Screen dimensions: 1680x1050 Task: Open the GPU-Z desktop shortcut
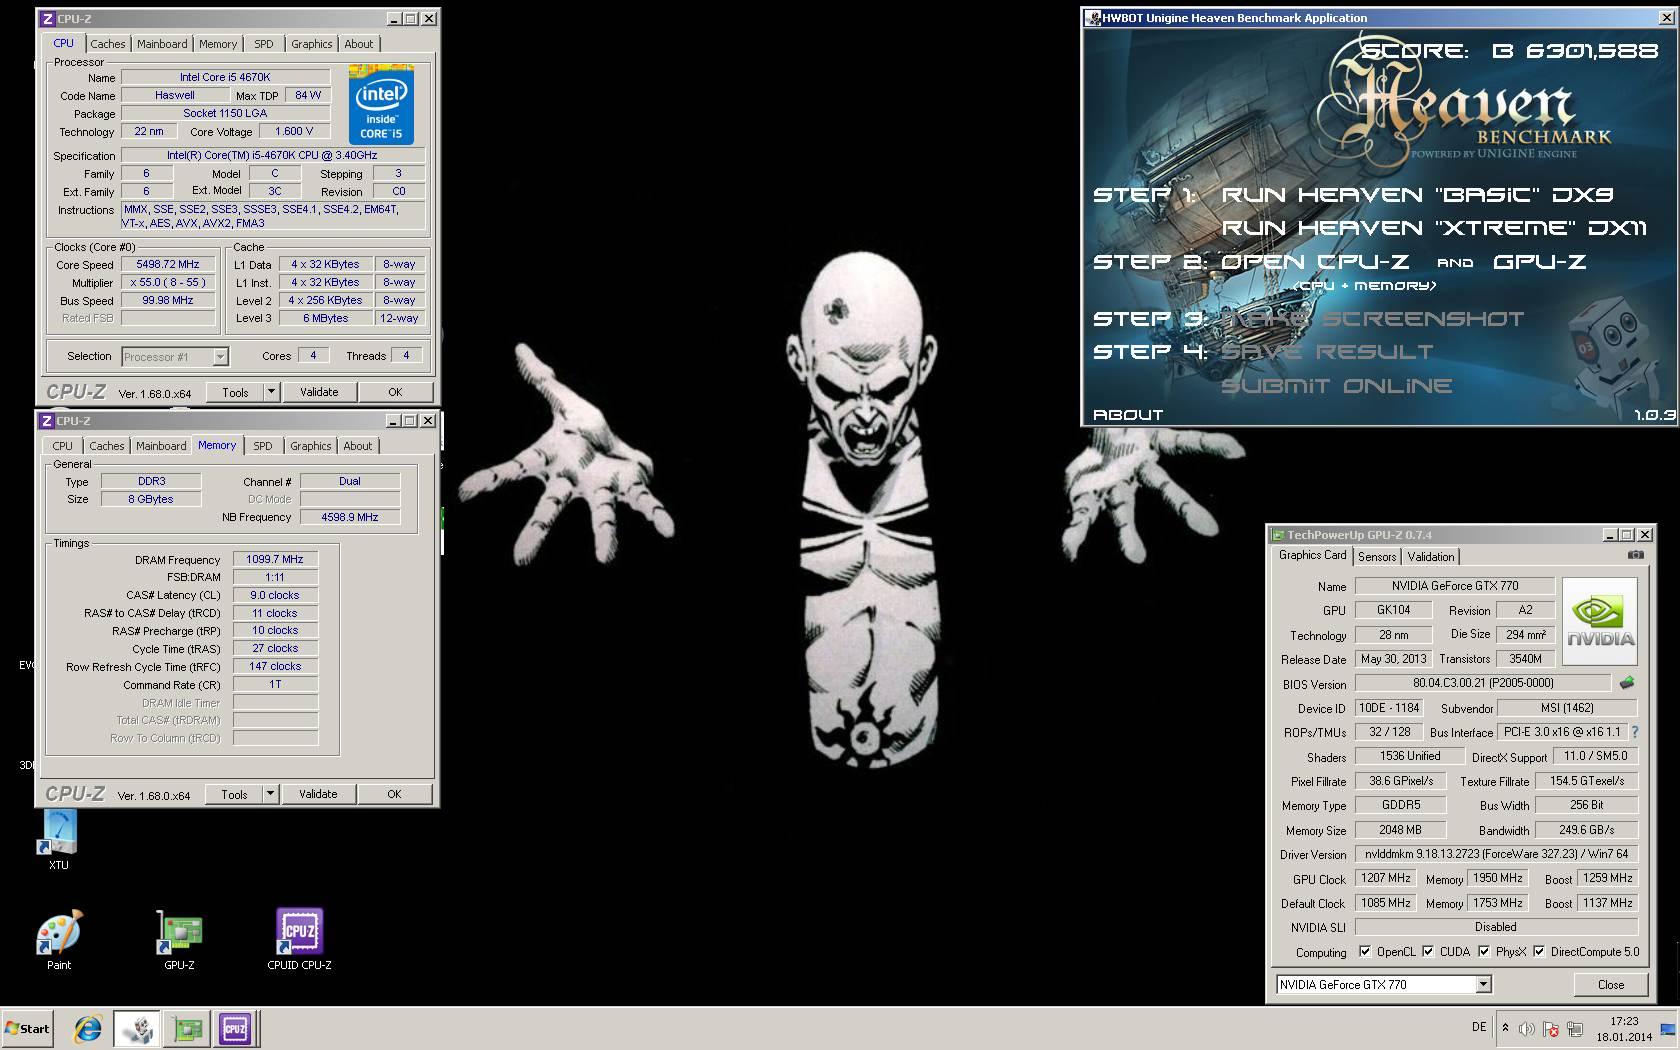pos(179,940)
